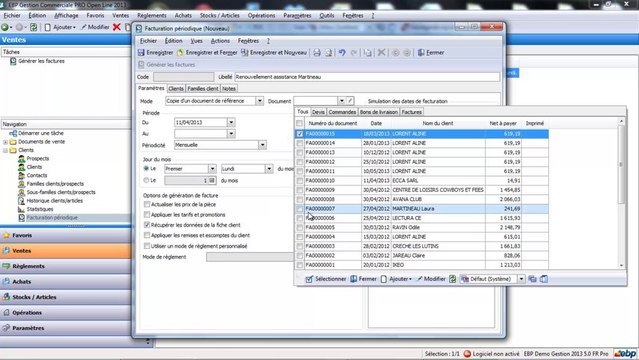Open Historique clients/articles in navigation
Screen dimensions: 639x360
pyautogui.click(x=55, y=201)
